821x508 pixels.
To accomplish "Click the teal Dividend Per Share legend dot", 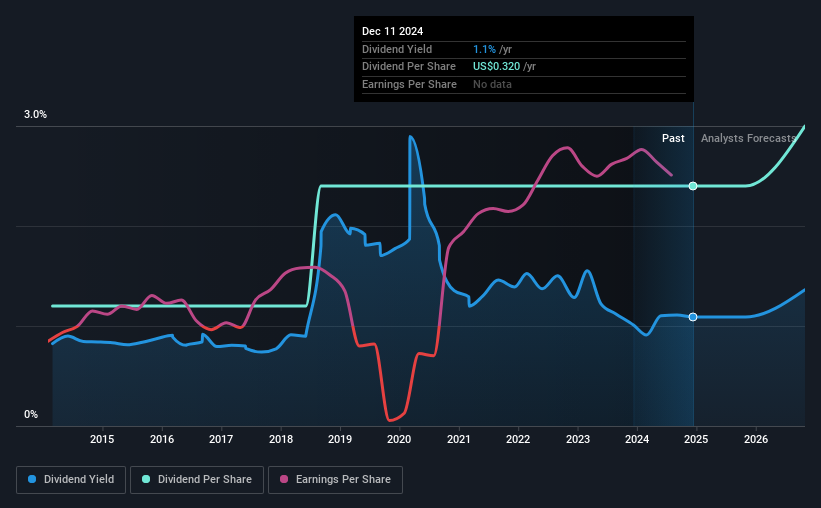I will tap(146, 479).
